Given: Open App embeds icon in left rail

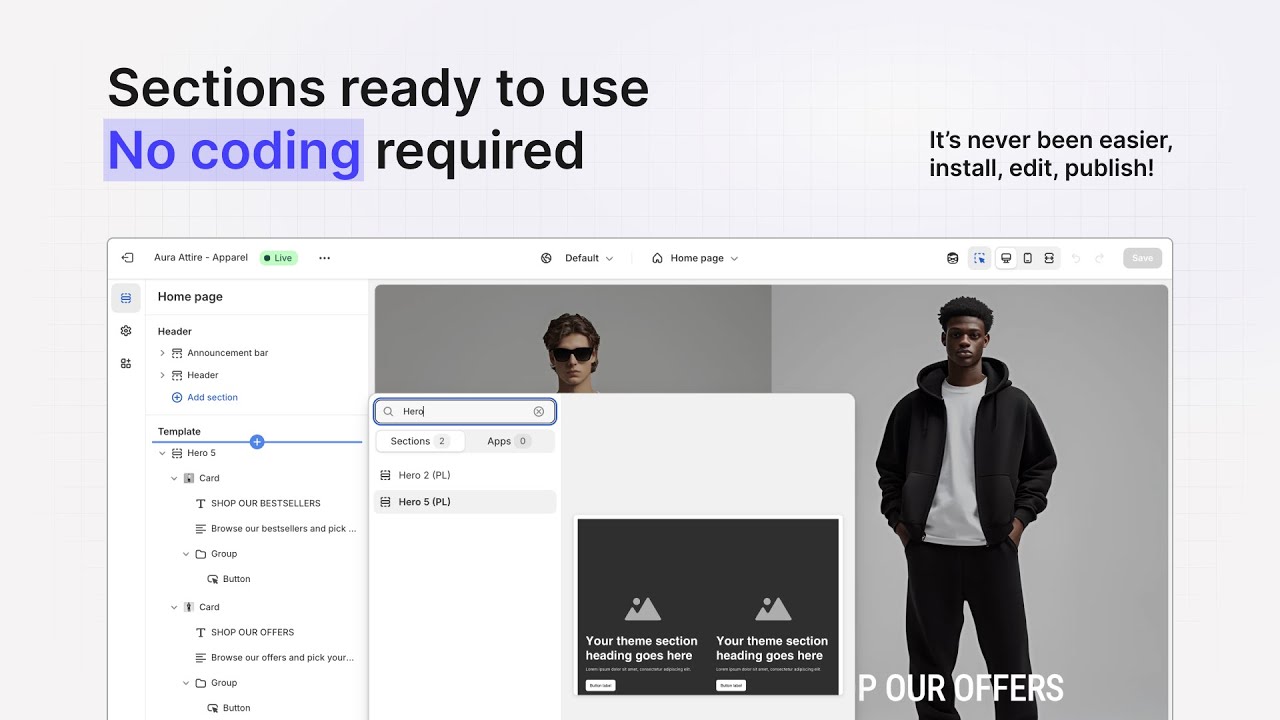Looking at the screenshot, I should coord(126,364).
